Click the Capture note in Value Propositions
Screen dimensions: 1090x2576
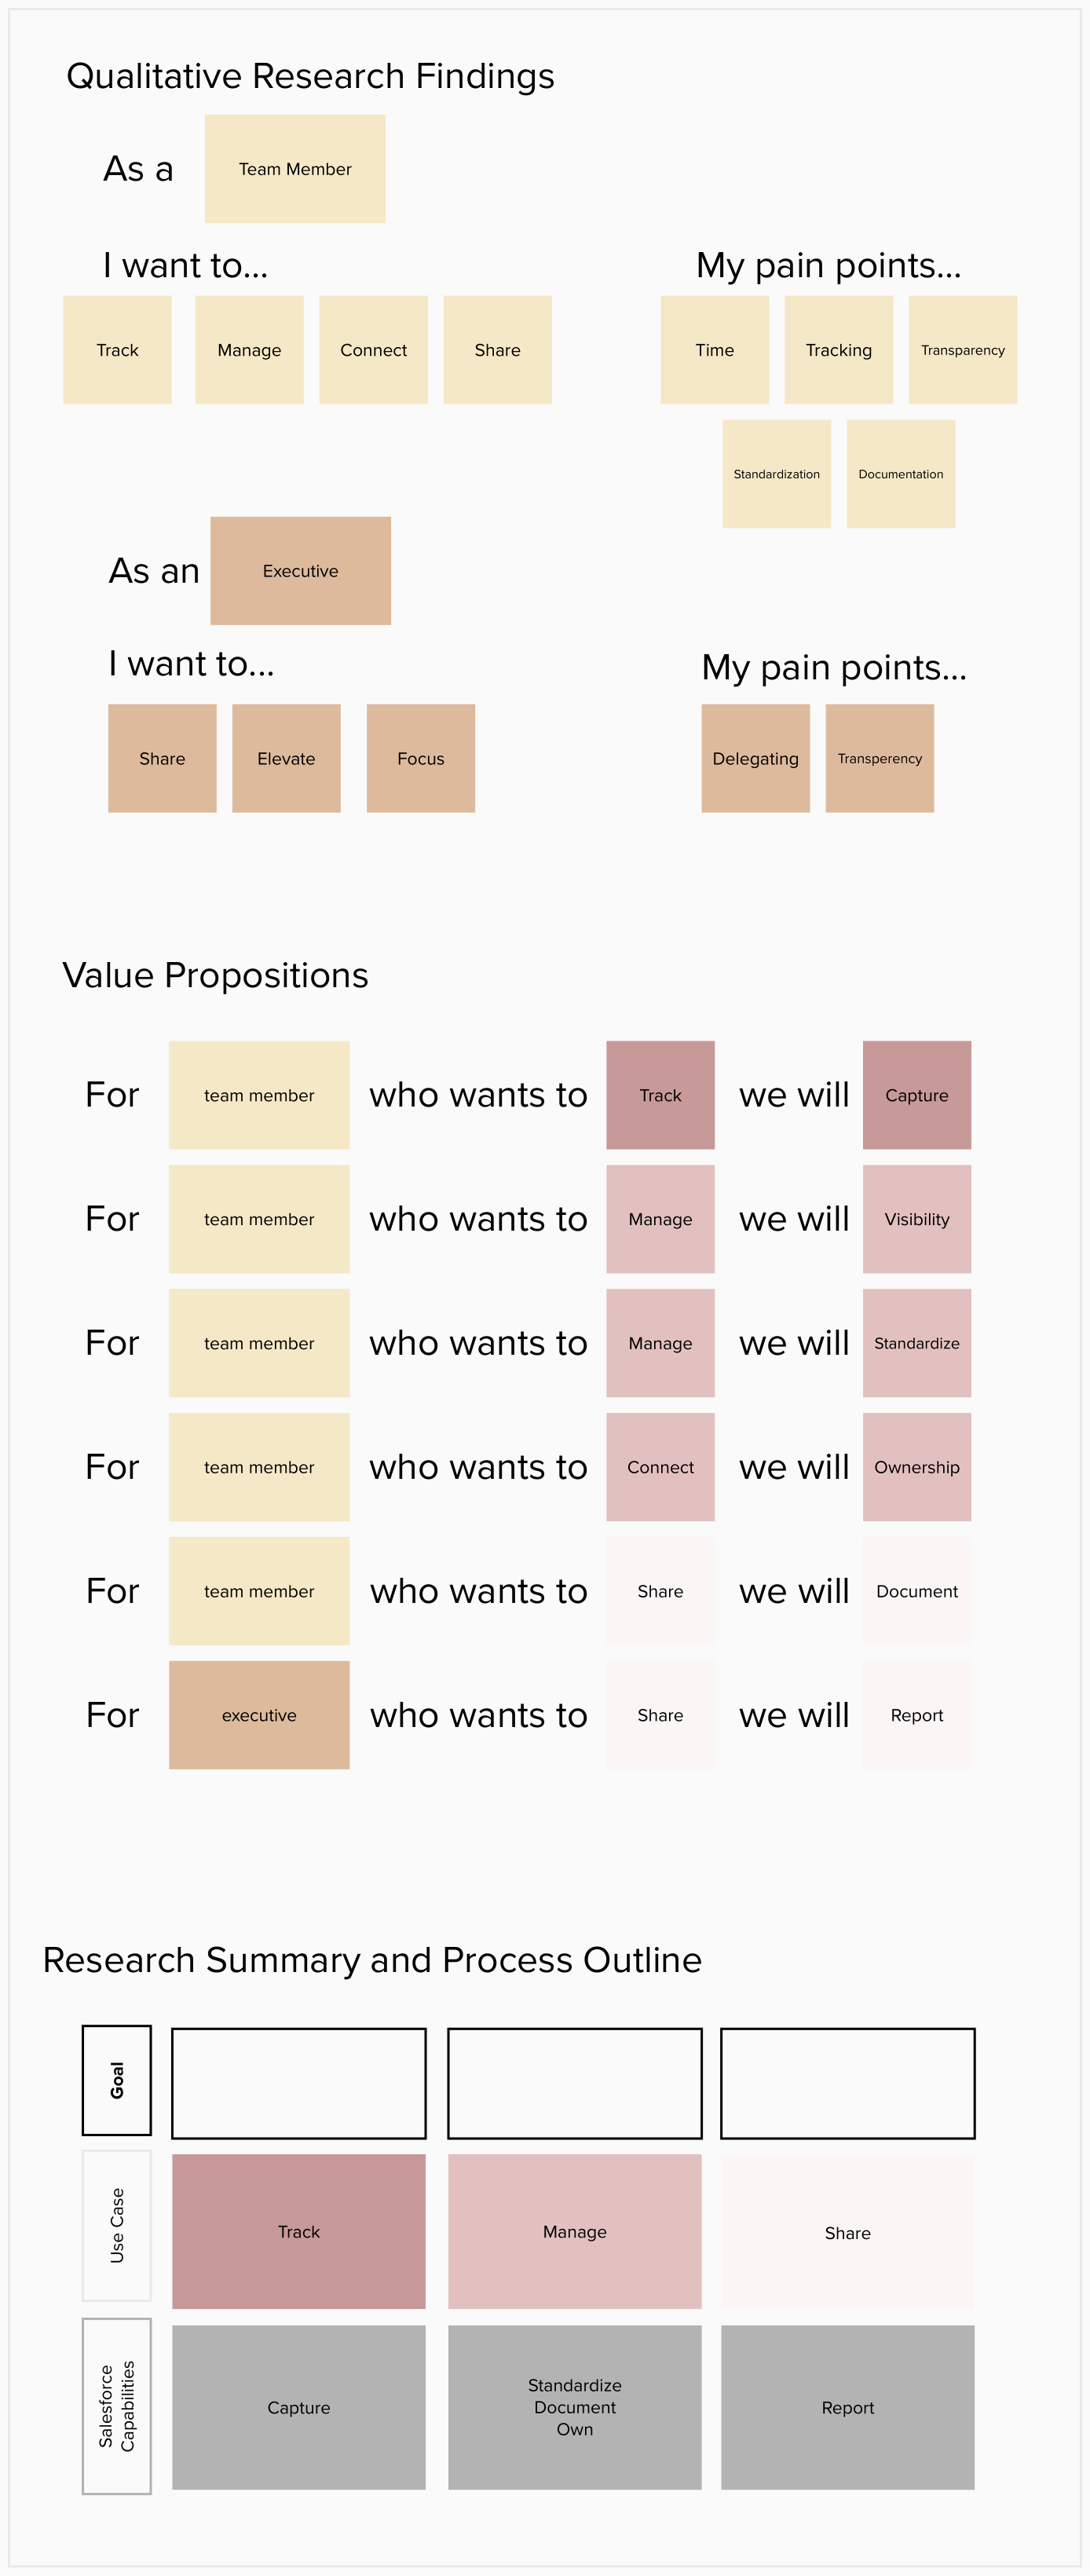(x=916, y=1095)
